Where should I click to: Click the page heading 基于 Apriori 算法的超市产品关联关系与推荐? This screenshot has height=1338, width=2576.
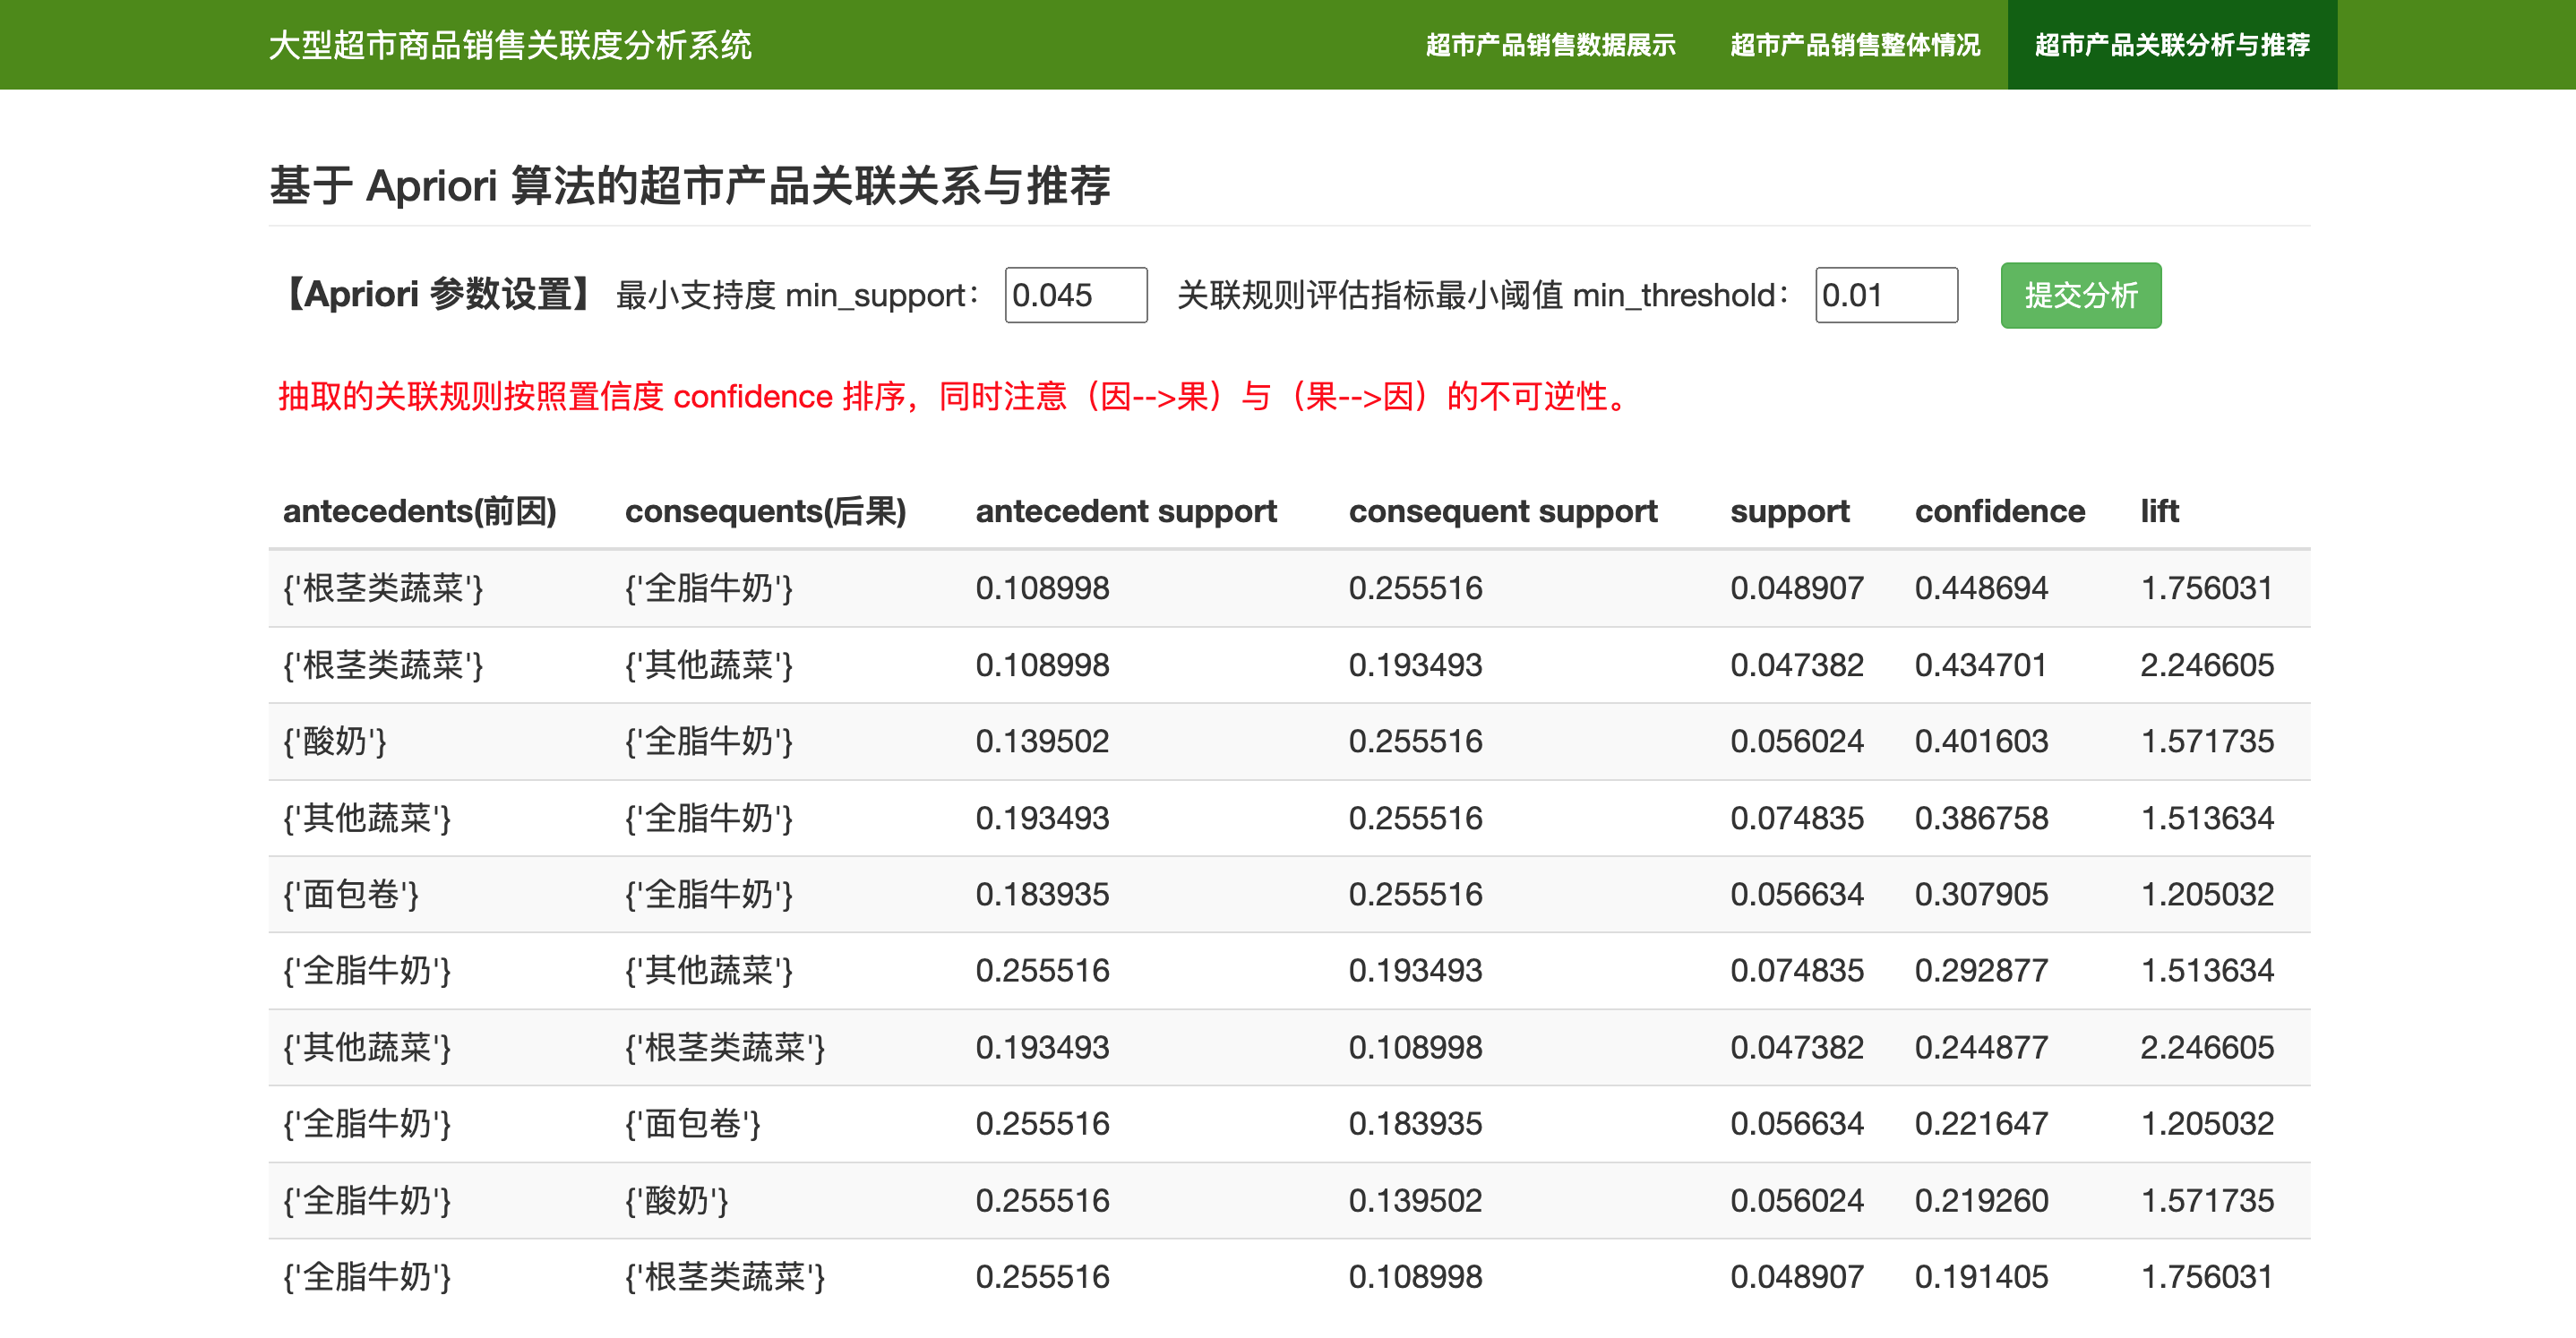pyautogui.click(x=690, y=186)
